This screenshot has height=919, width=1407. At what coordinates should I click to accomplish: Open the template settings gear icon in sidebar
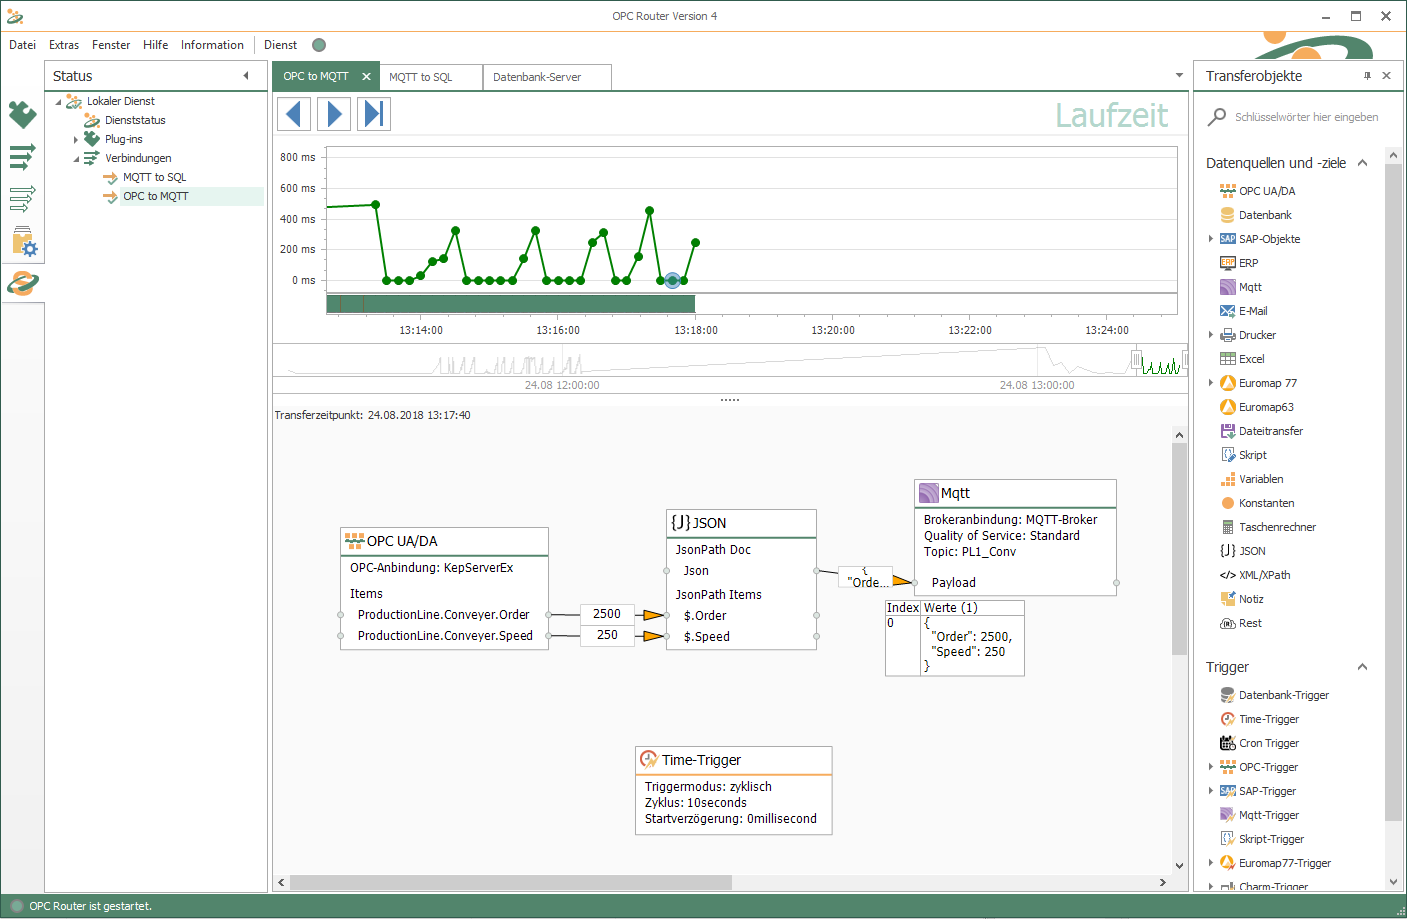pyautogui.click(x=23, y=241)
